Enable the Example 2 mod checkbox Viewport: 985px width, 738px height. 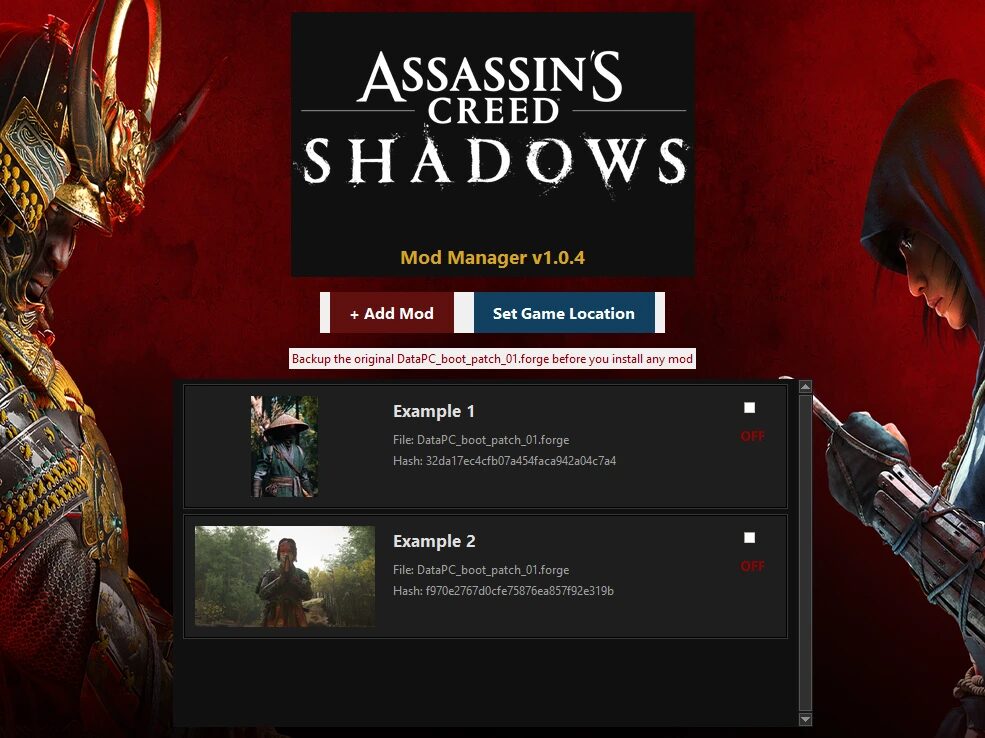(x=749, y=538)
